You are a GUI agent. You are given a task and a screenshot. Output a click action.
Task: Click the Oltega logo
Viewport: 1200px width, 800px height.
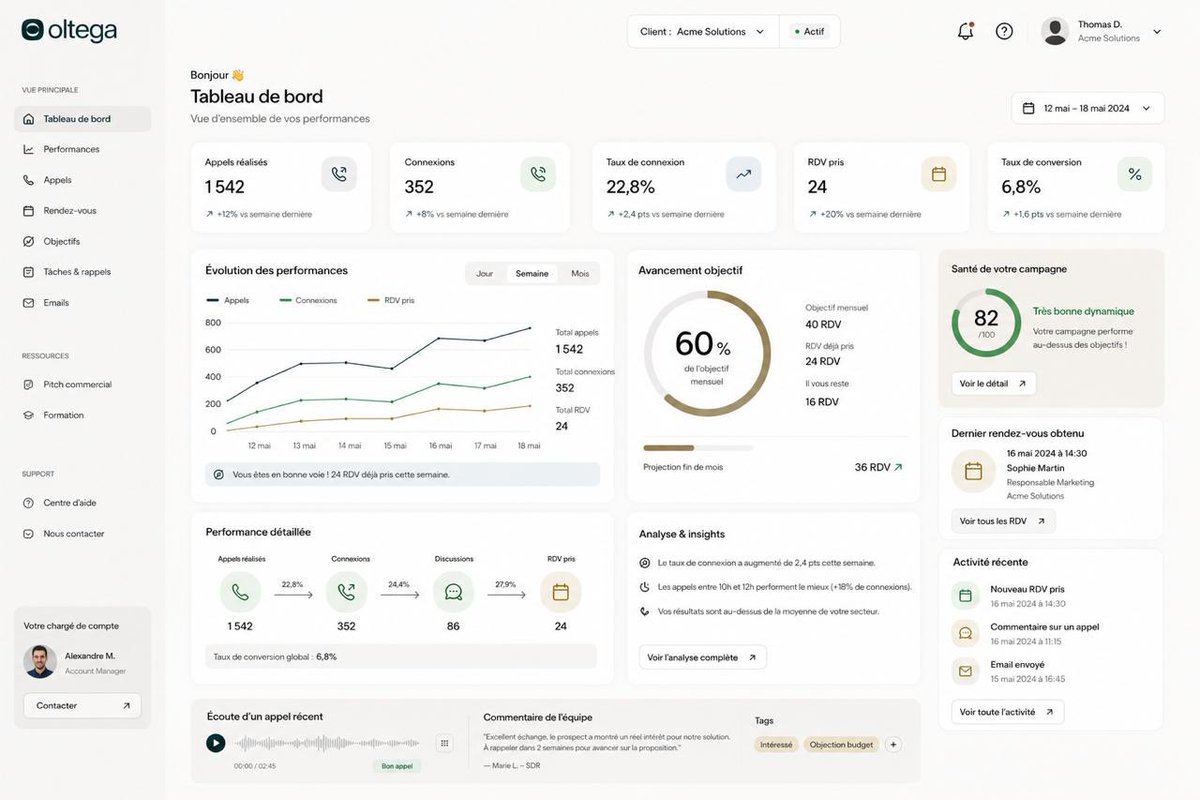pos(69,31)
